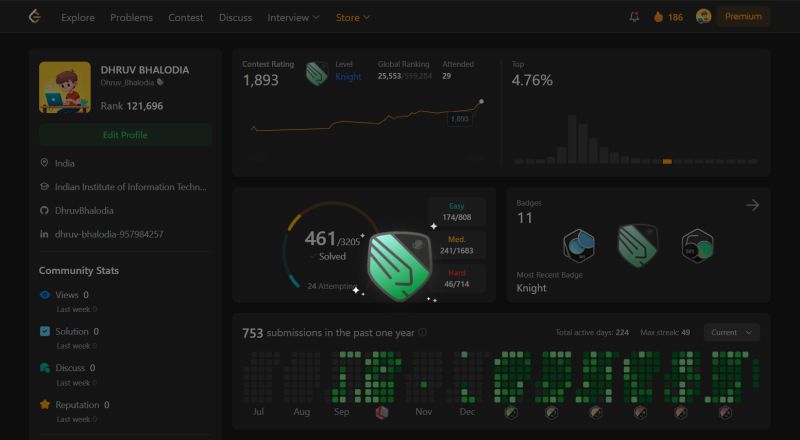This screenshot has height=440, width=800.
Task: Open the notifications bell
Action: [x=634, y=17]
